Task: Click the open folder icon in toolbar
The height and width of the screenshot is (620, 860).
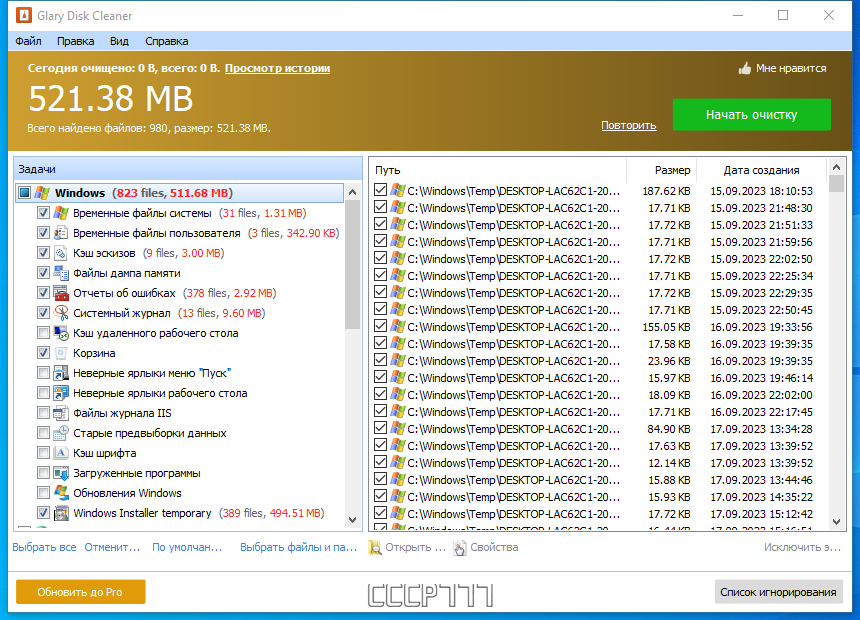Action: tap(375, 548)
